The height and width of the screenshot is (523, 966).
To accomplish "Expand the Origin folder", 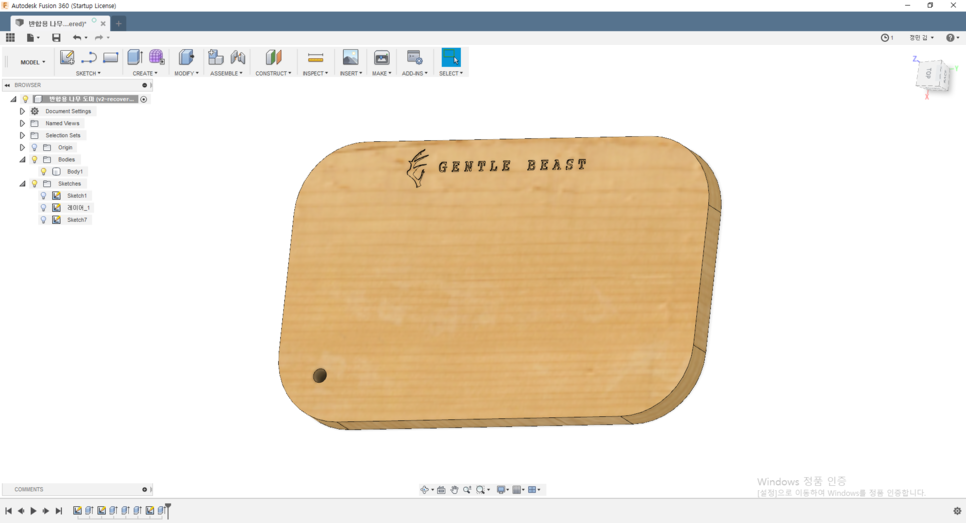I will coord(22,148).
